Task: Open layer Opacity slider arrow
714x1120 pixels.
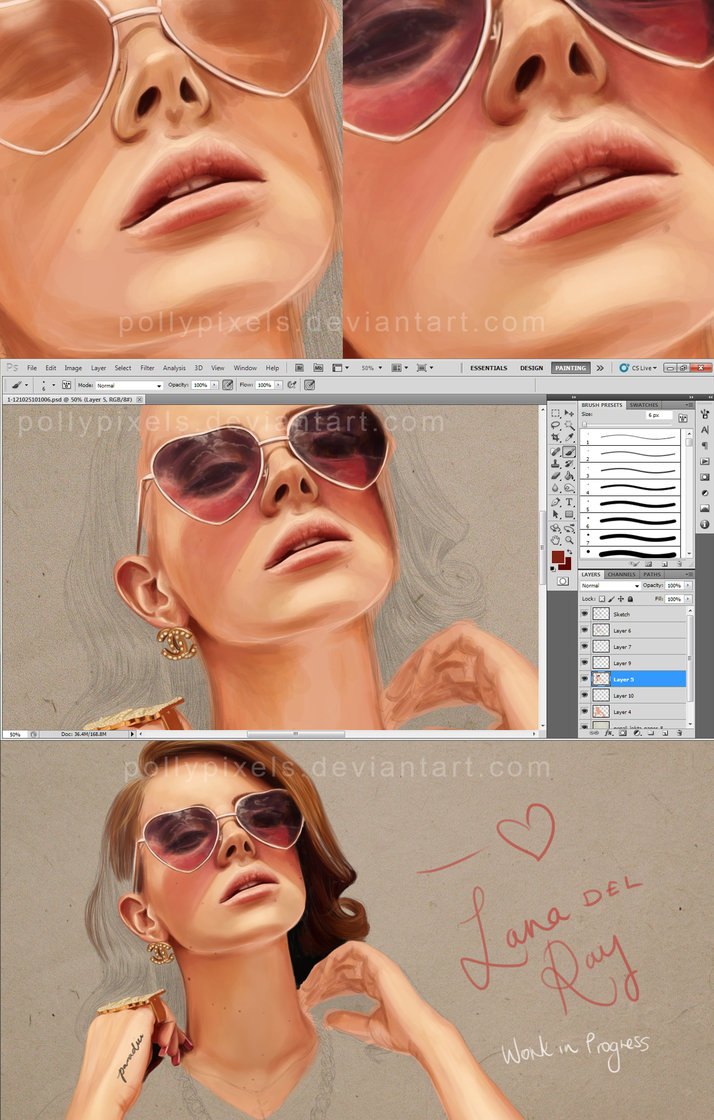Action: click(x=688, y=586)
